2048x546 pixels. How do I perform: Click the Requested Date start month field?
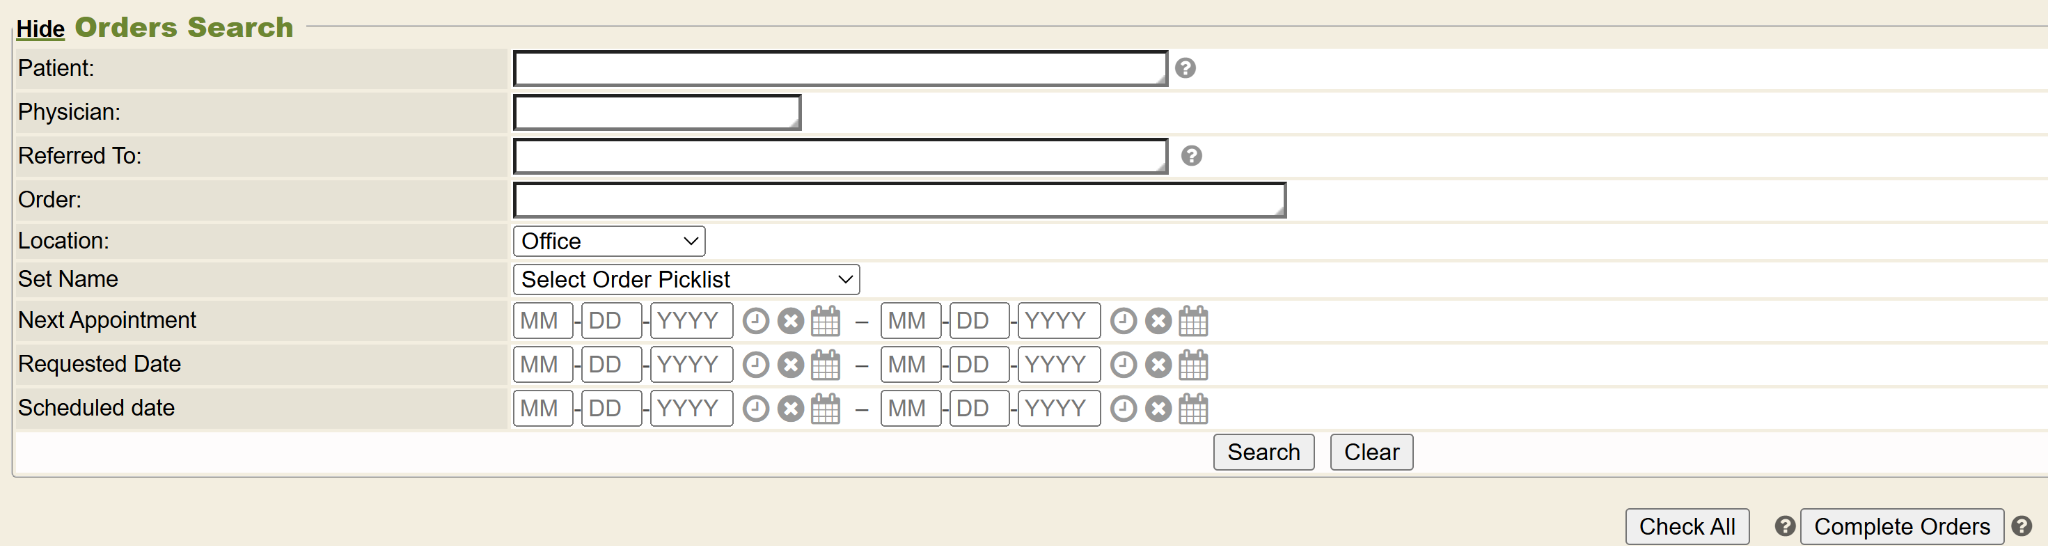[542, 365]
